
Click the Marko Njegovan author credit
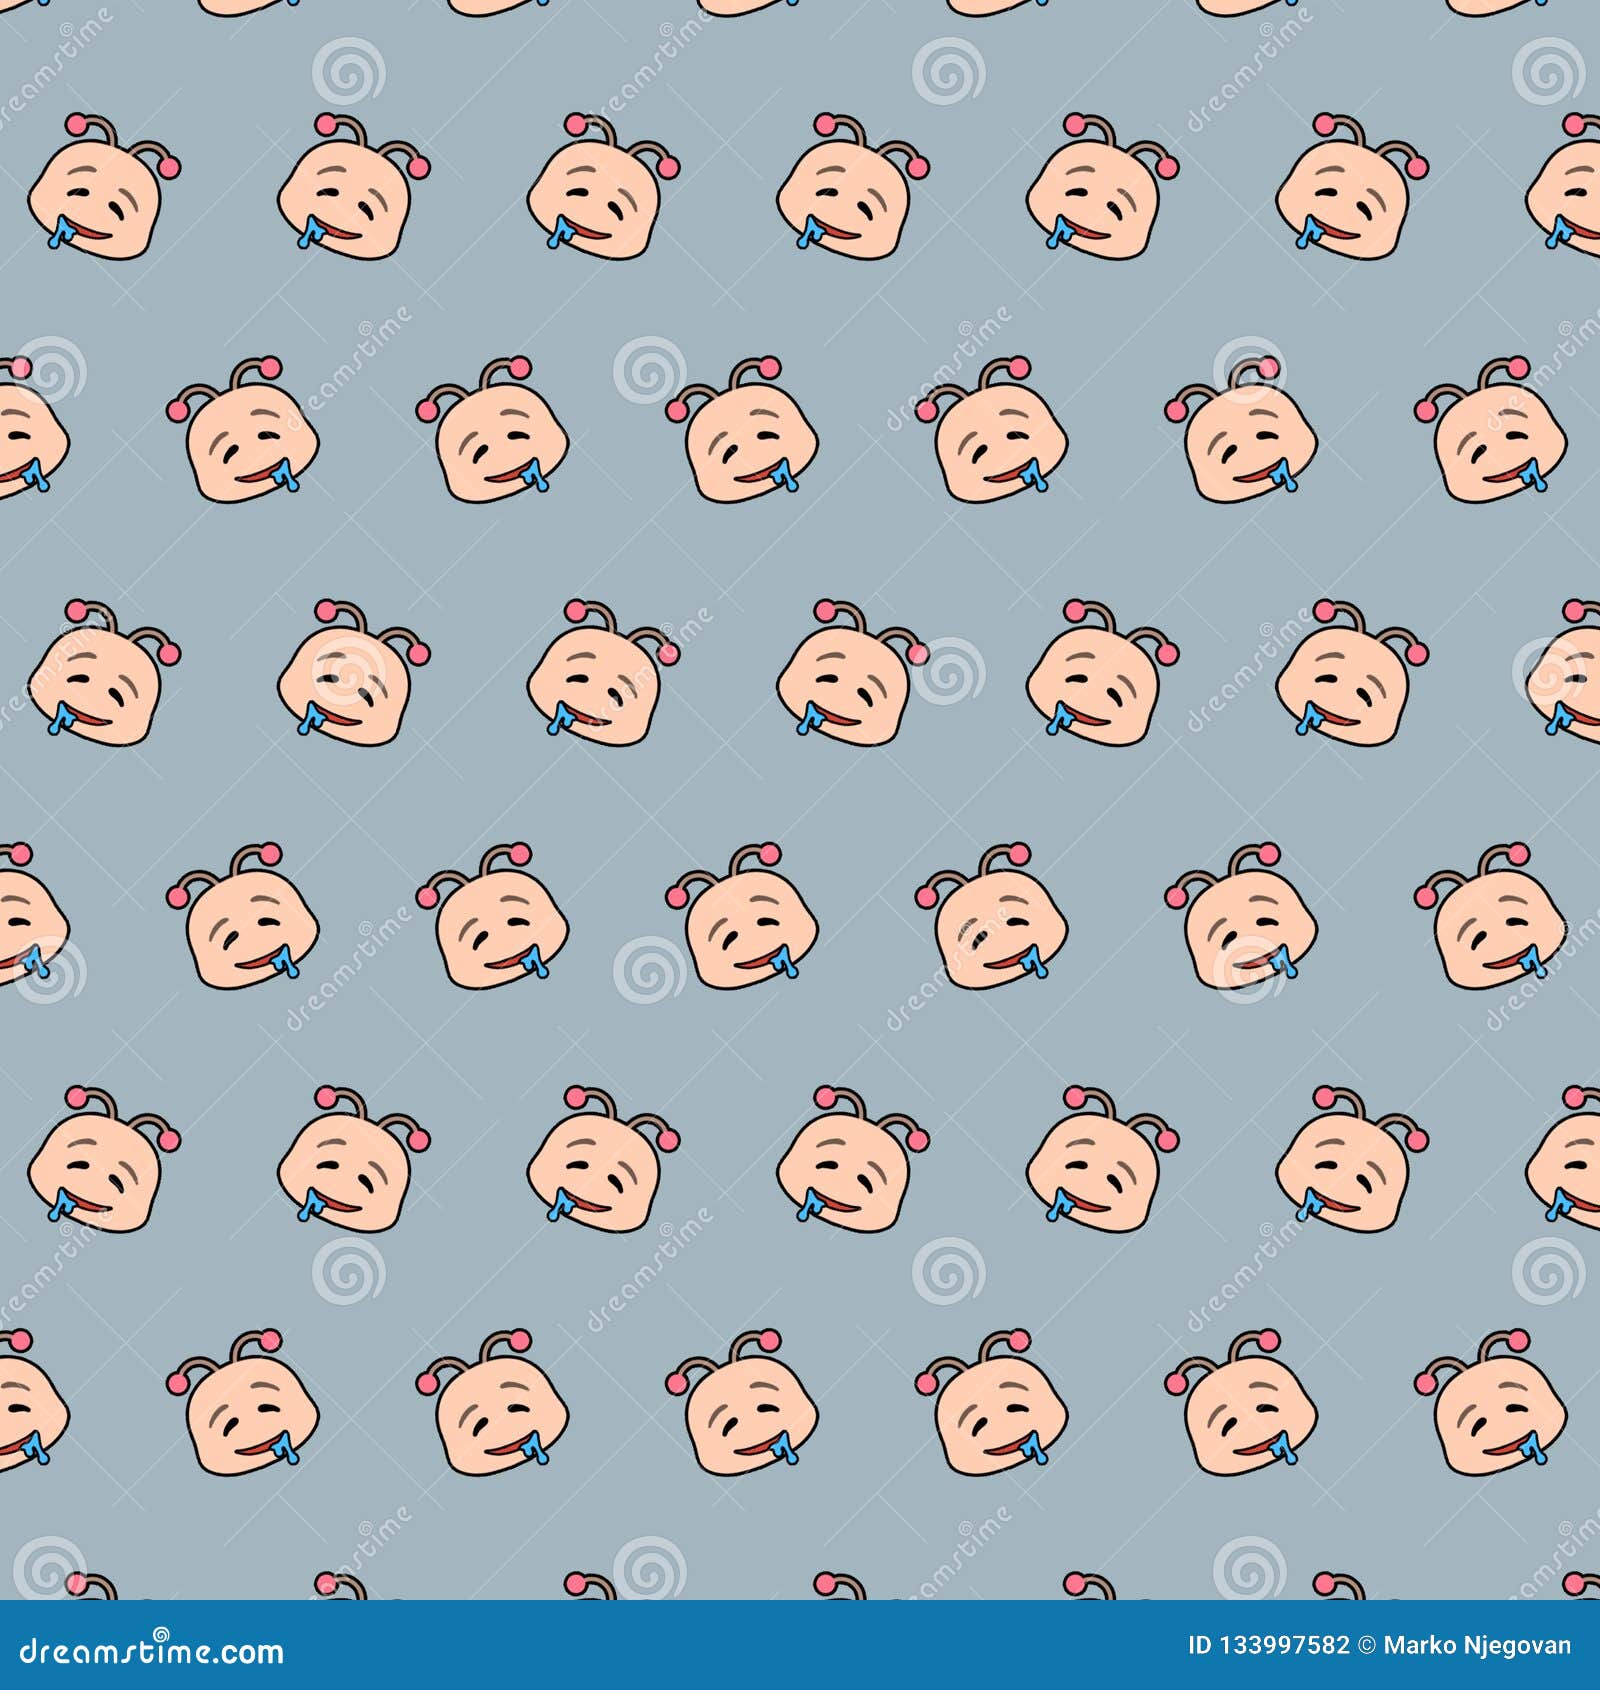1477,1647
